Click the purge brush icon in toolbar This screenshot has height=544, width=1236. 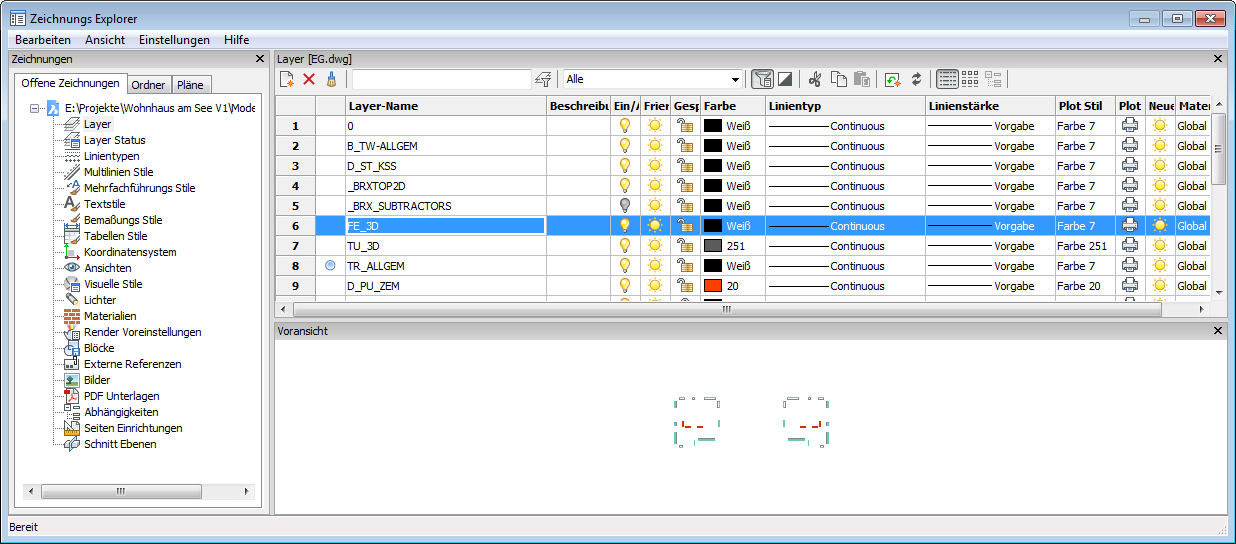(331, 79)
